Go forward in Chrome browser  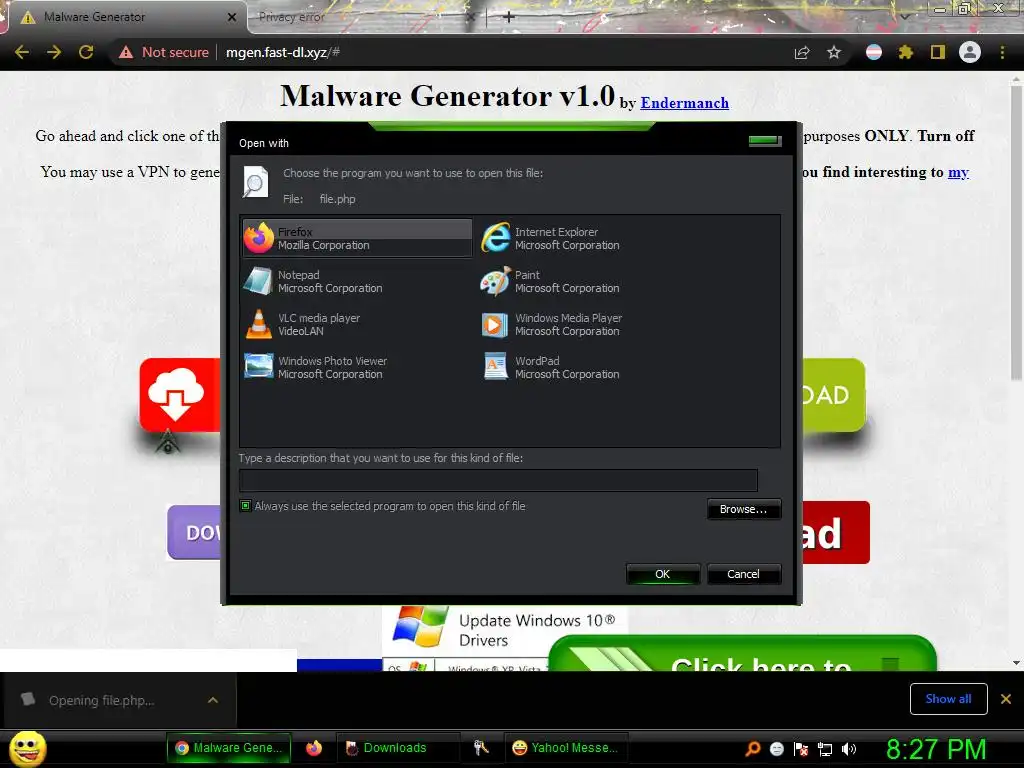54,52
